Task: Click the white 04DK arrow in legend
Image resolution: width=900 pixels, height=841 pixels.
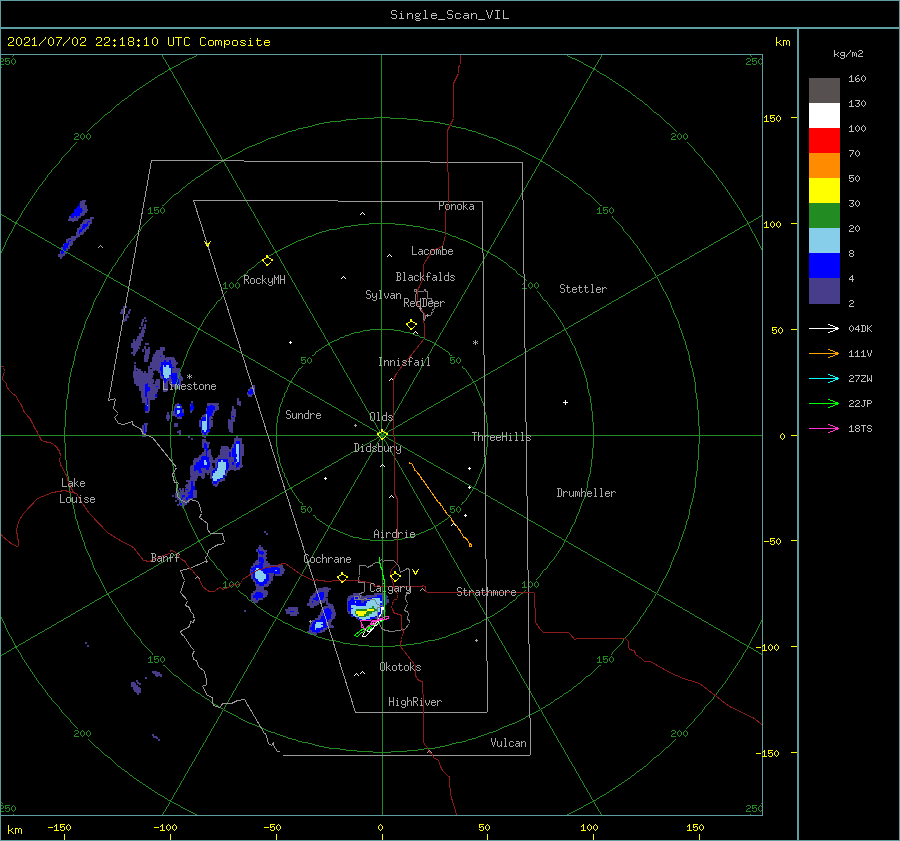Action: [x=824, y=328]
